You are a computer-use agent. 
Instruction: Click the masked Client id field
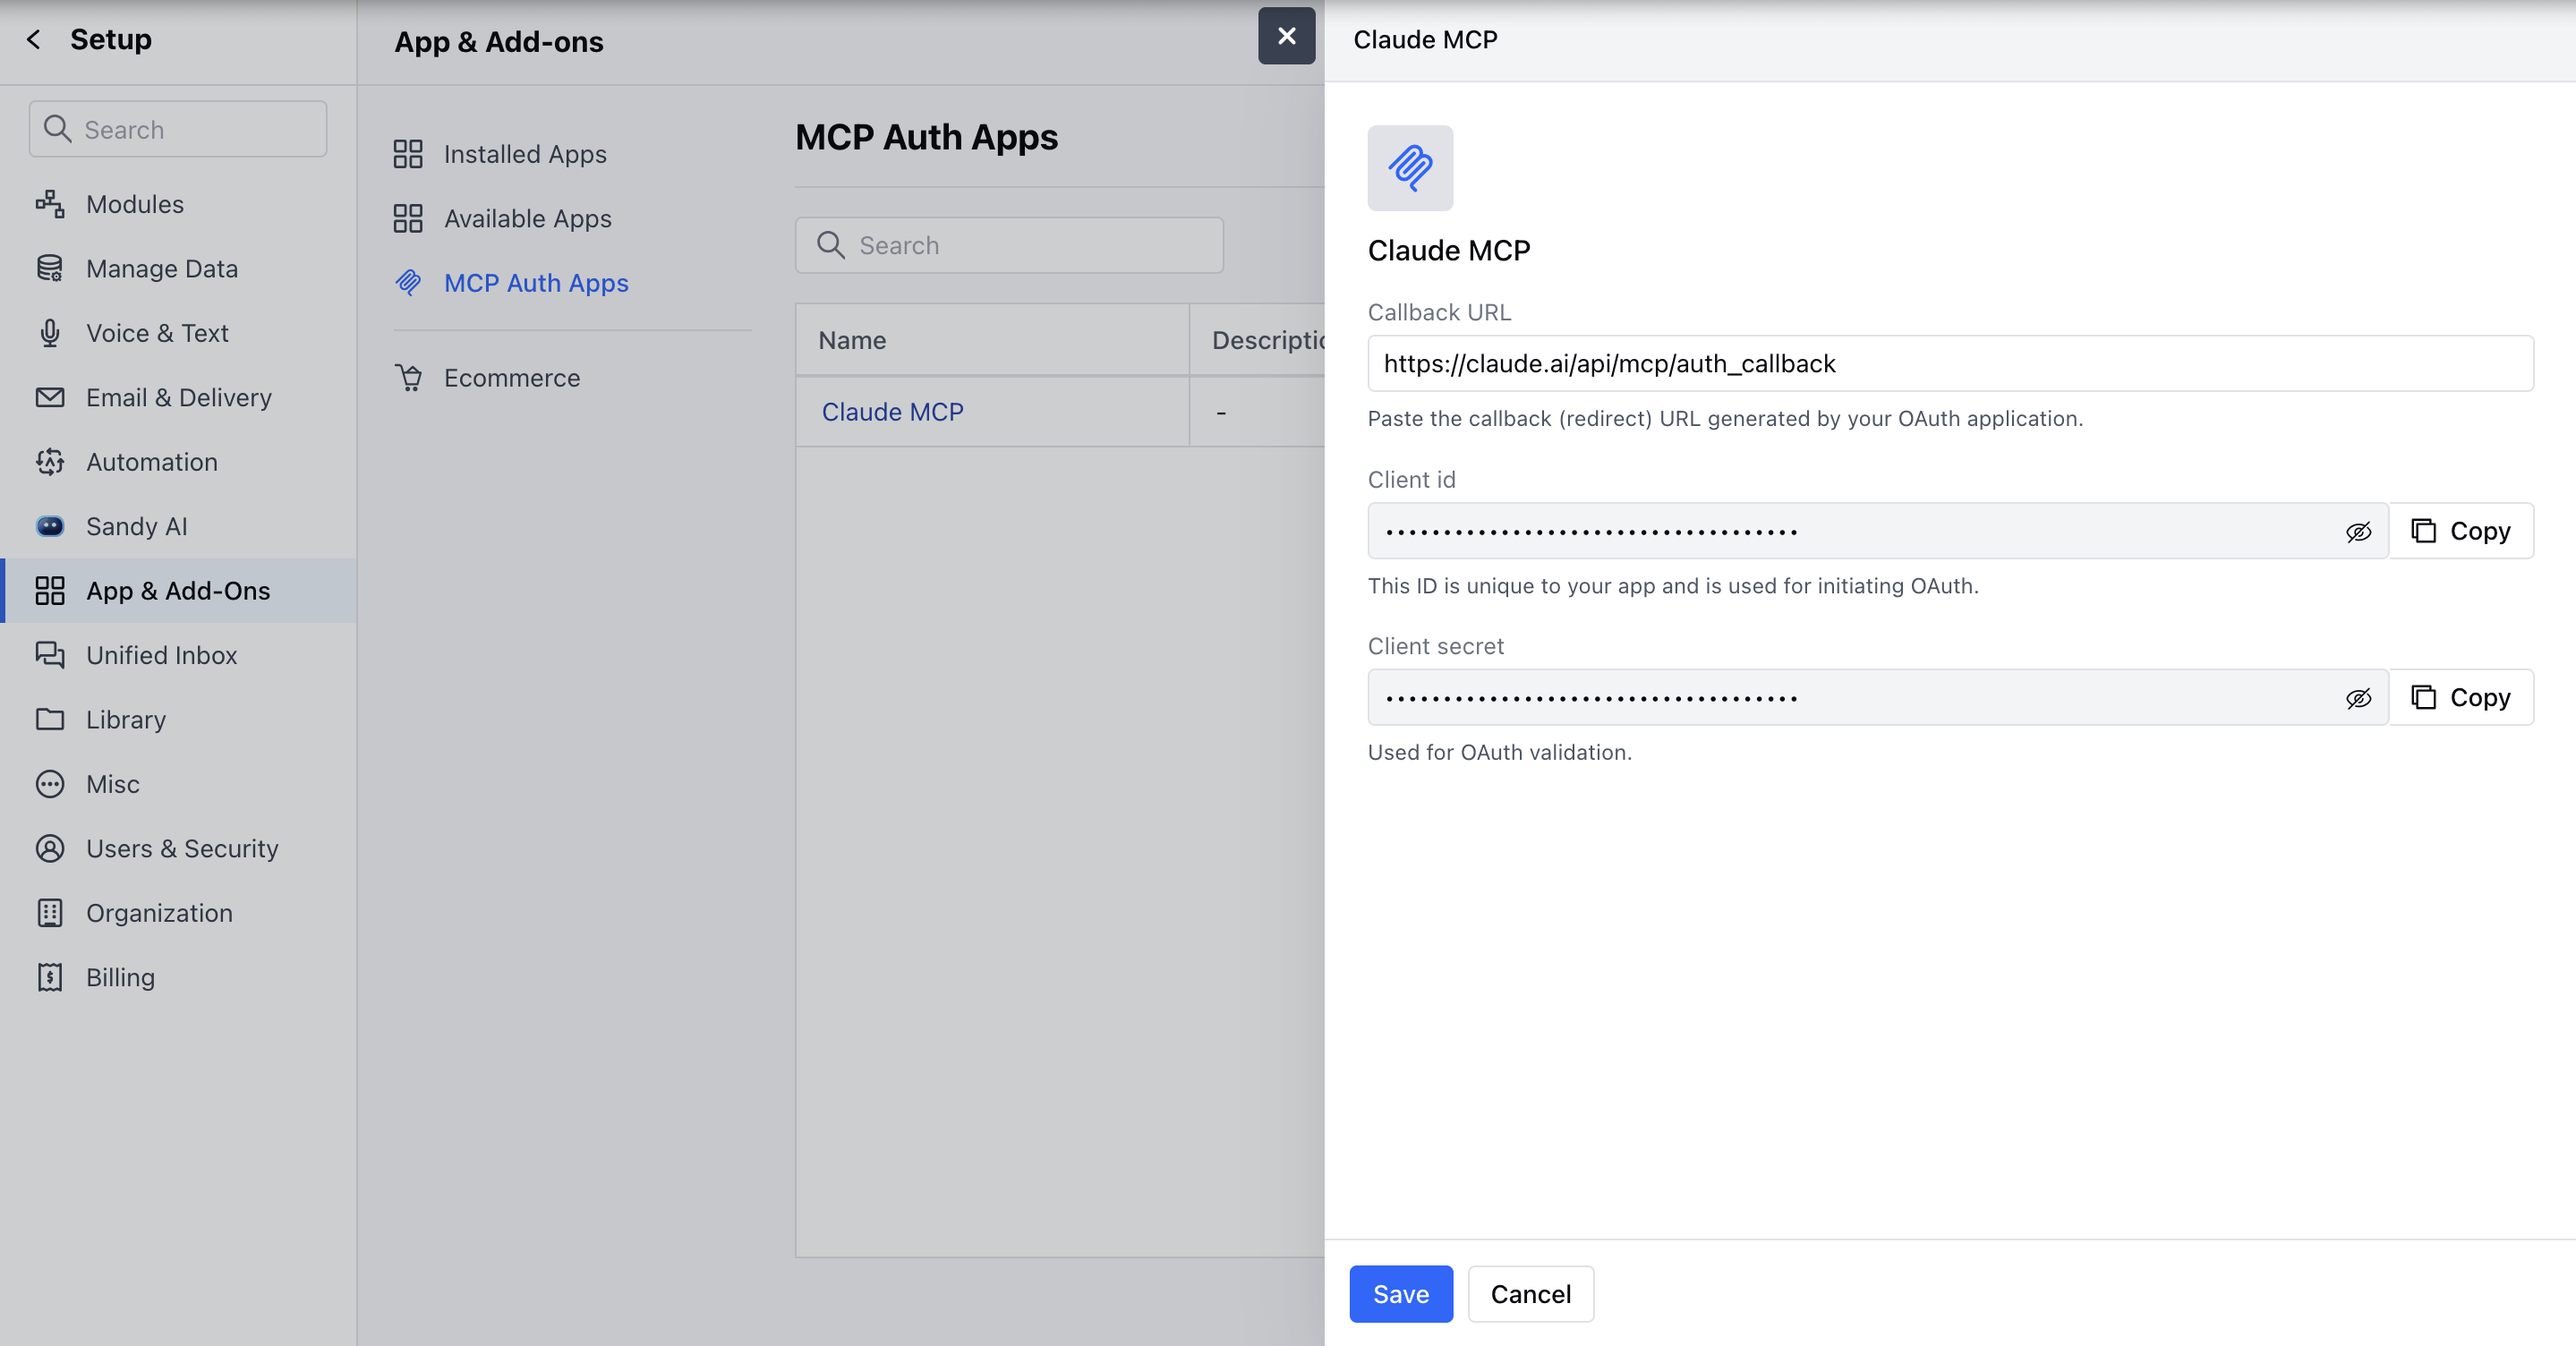(1878, 530)
